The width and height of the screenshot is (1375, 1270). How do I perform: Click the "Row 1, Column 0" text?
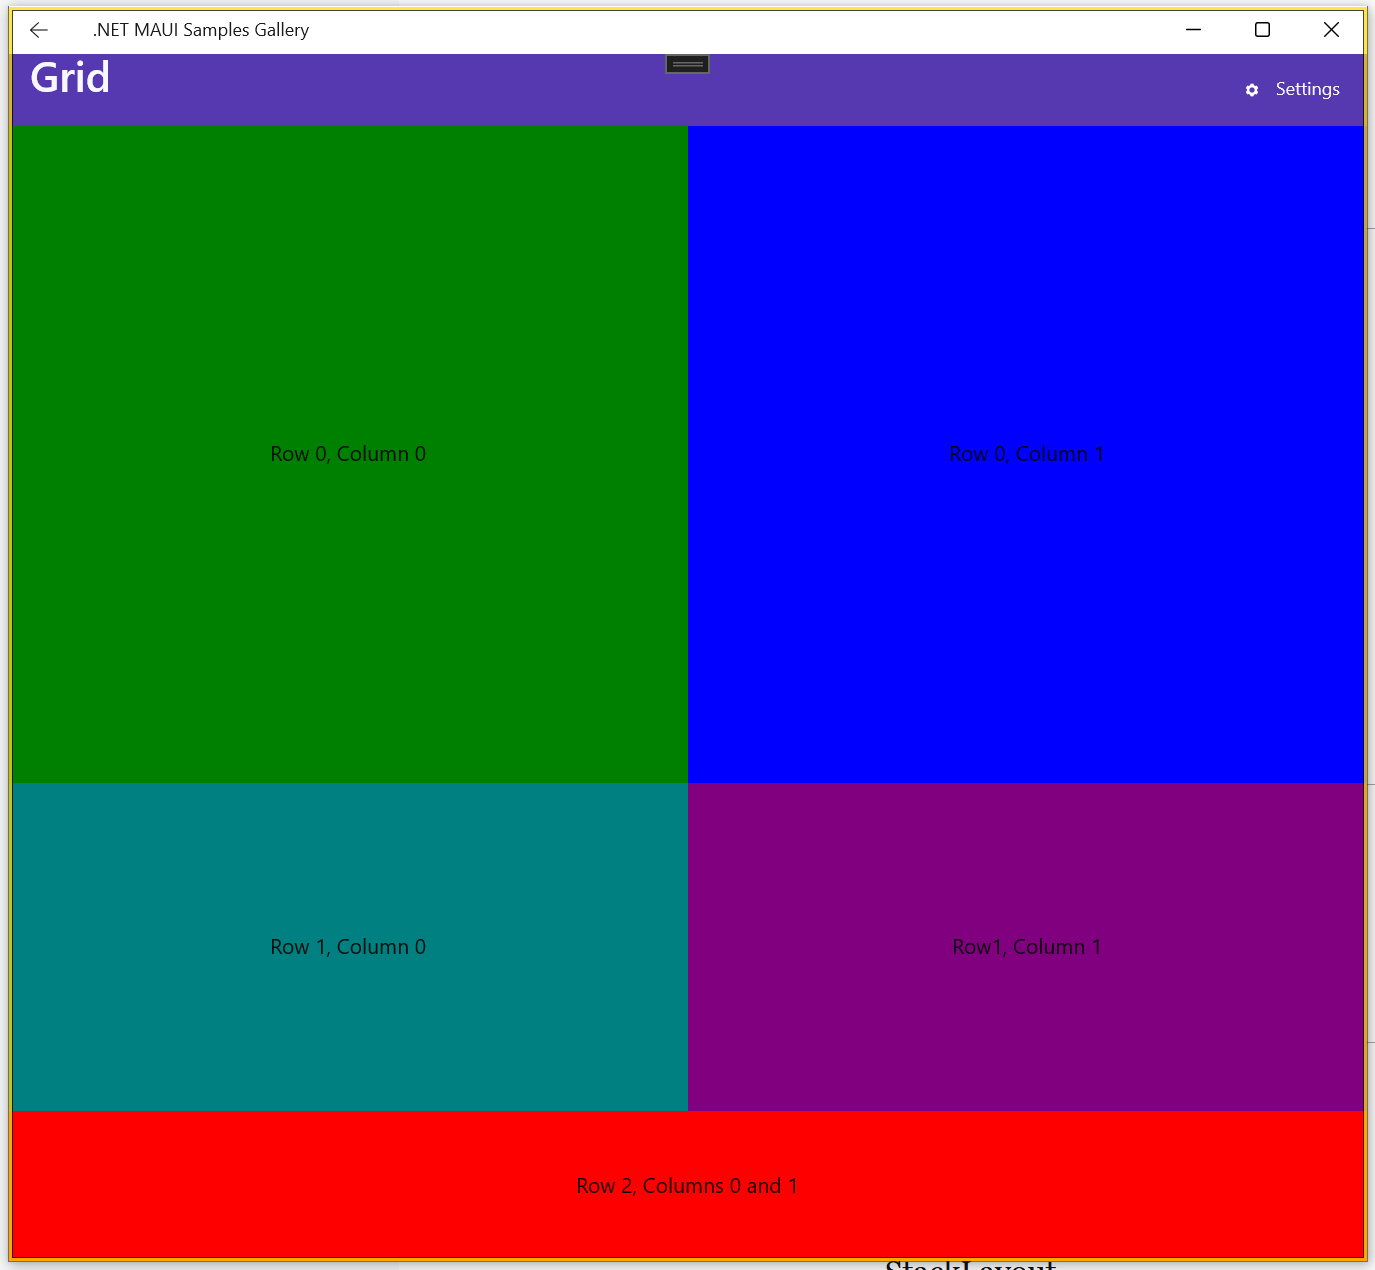point(348,947)
